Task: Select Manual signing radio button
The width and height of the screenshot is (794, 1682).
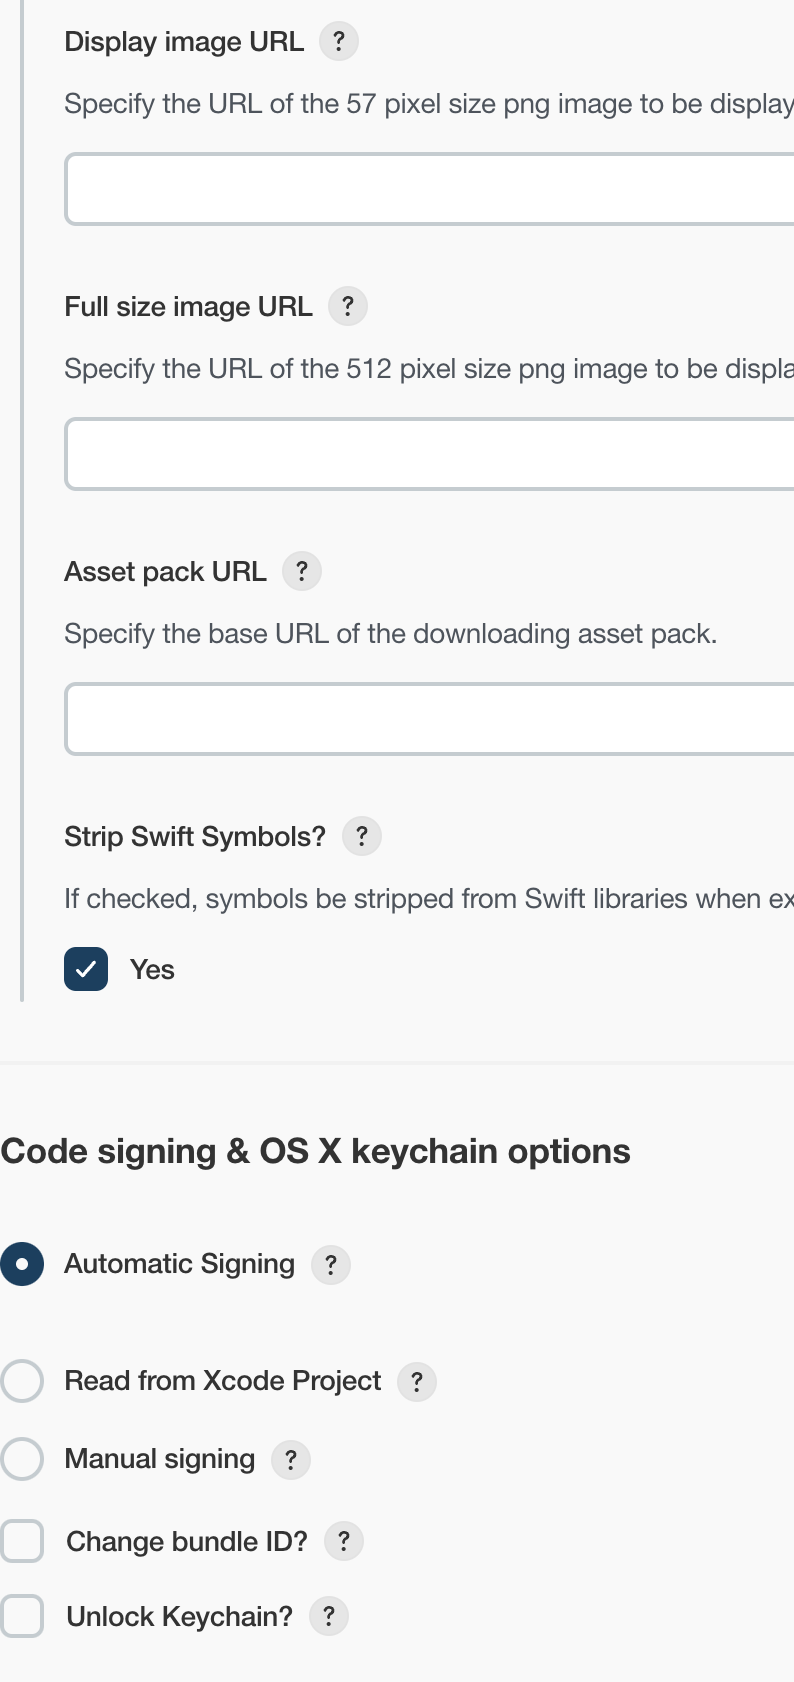Action: (x=22, y=1459)
